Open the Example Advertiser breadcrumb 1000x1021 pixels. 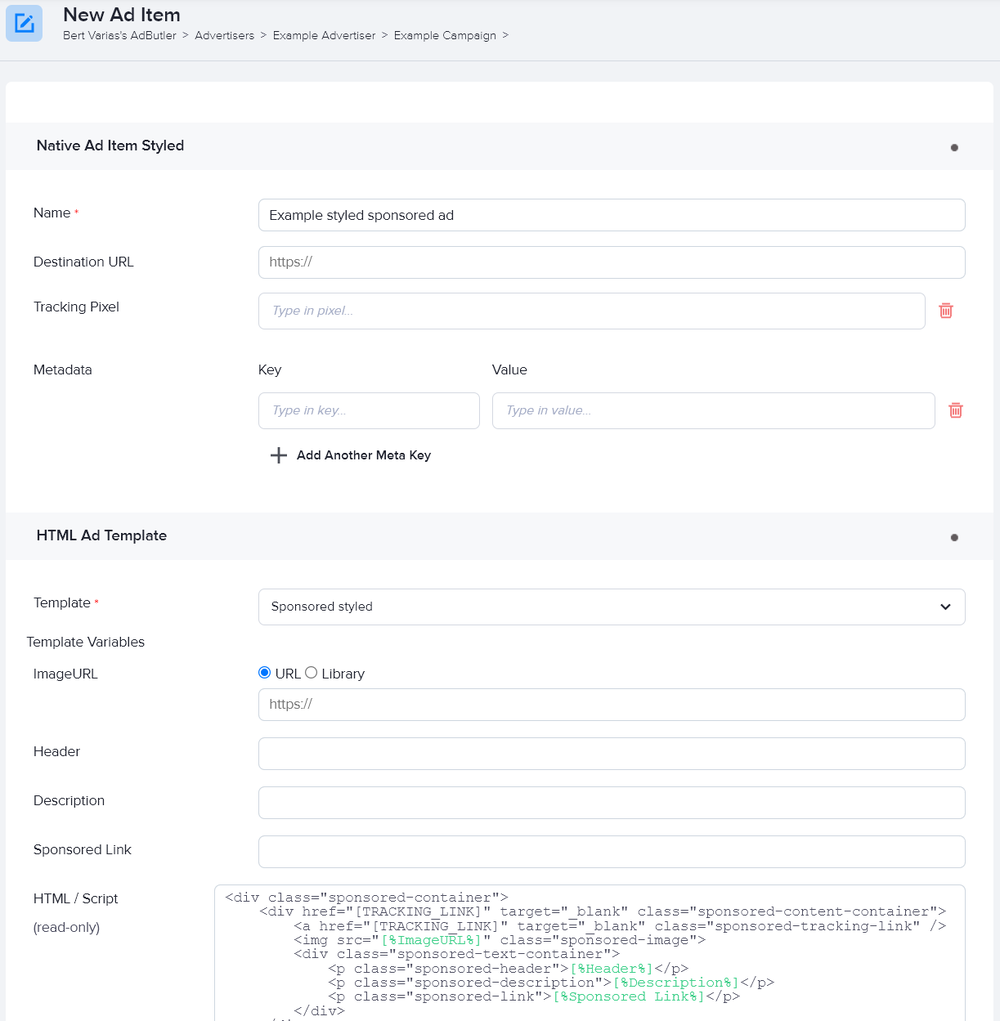click(x=324, y=36)
